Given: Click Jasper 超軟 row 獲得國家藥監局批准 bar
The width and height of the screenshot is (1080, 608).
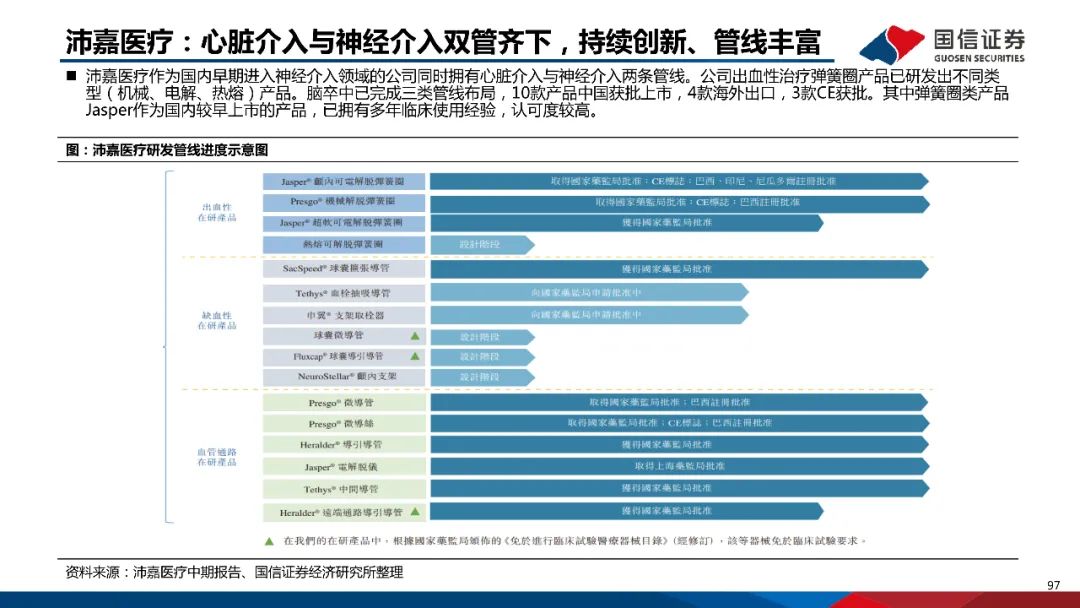Looking at the screenshot, I should click(627, 222).
